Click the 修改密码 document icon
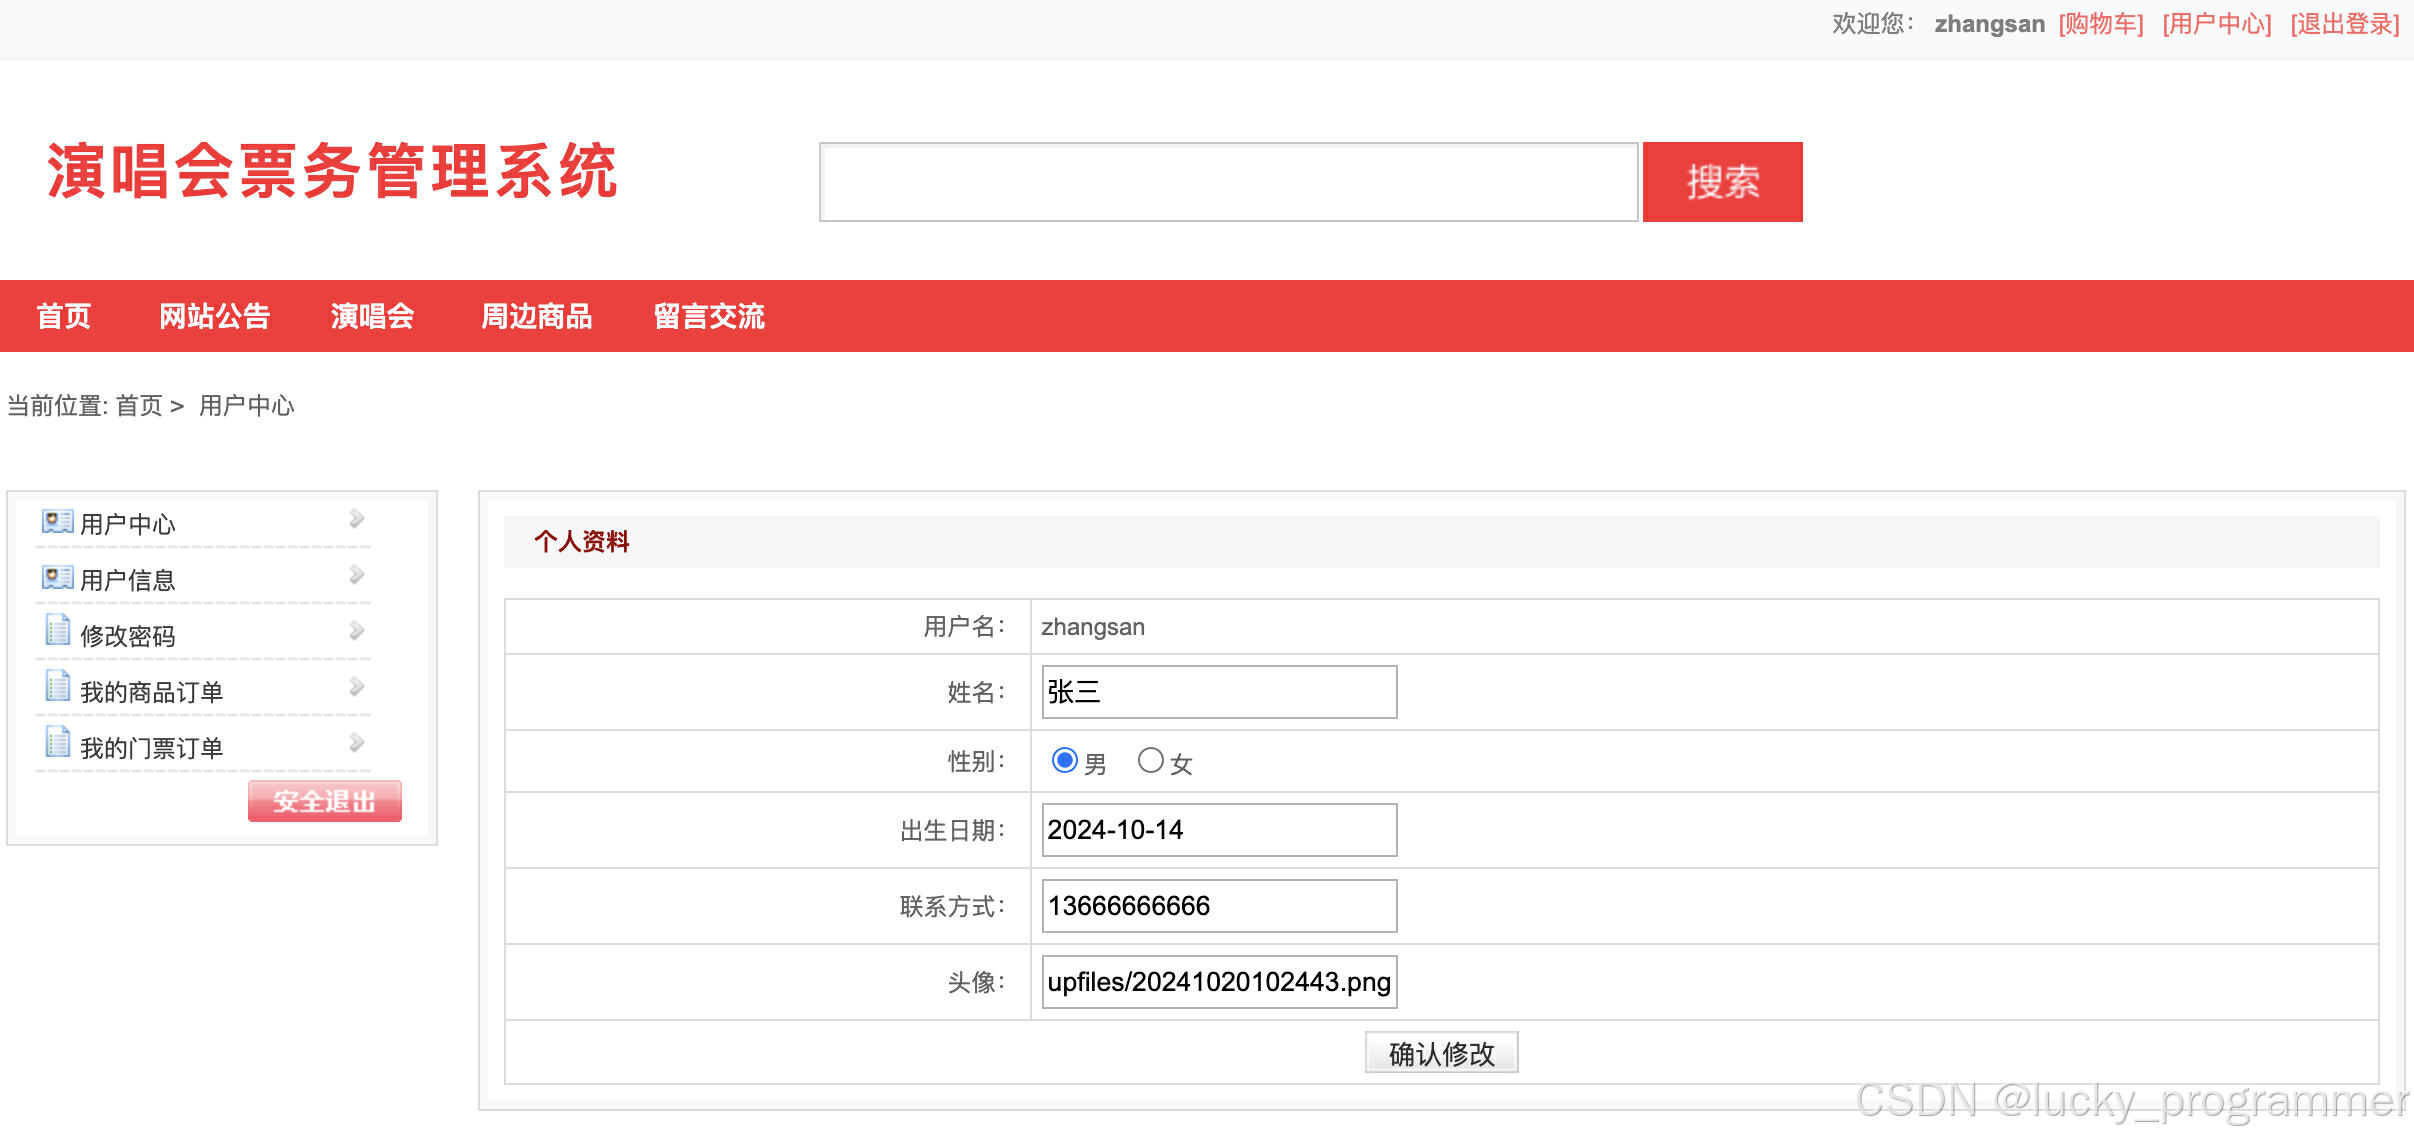 tap(57, 631)
